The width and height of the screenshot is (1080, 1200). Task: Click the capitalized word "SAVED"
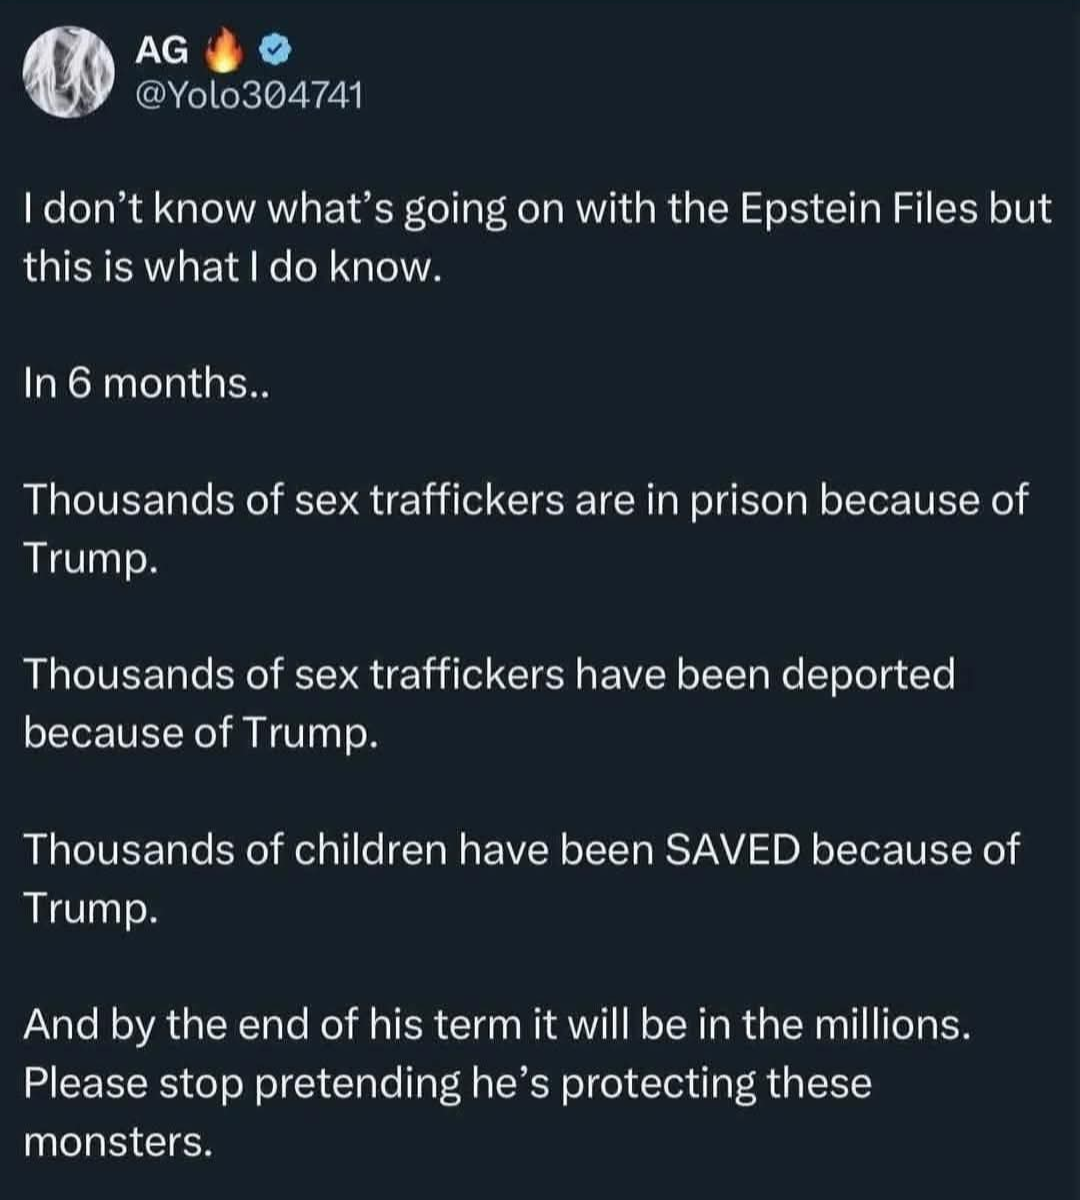(733, 849)
